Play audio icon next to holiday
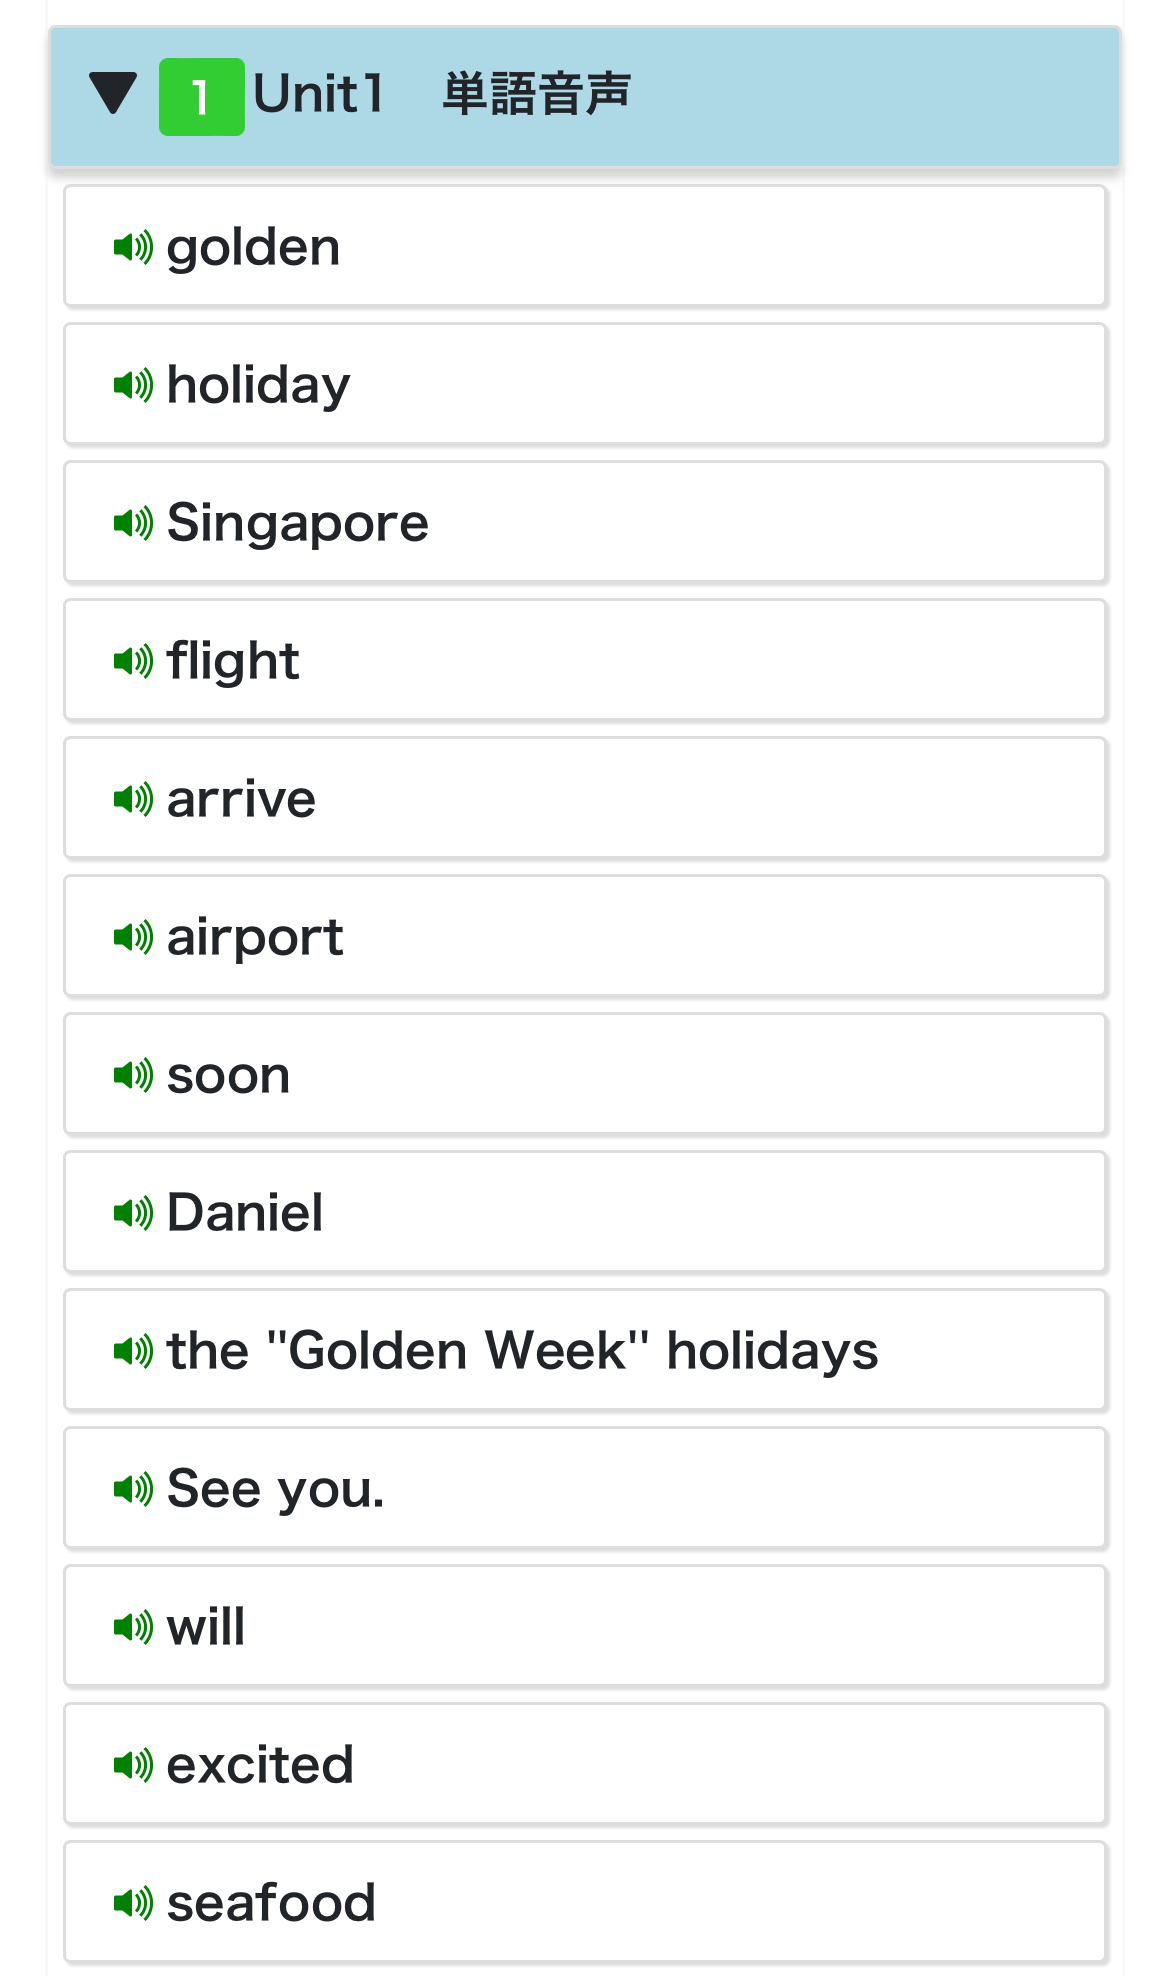This screenshot has height=1976, width=1170. click(x=133, y=384)
